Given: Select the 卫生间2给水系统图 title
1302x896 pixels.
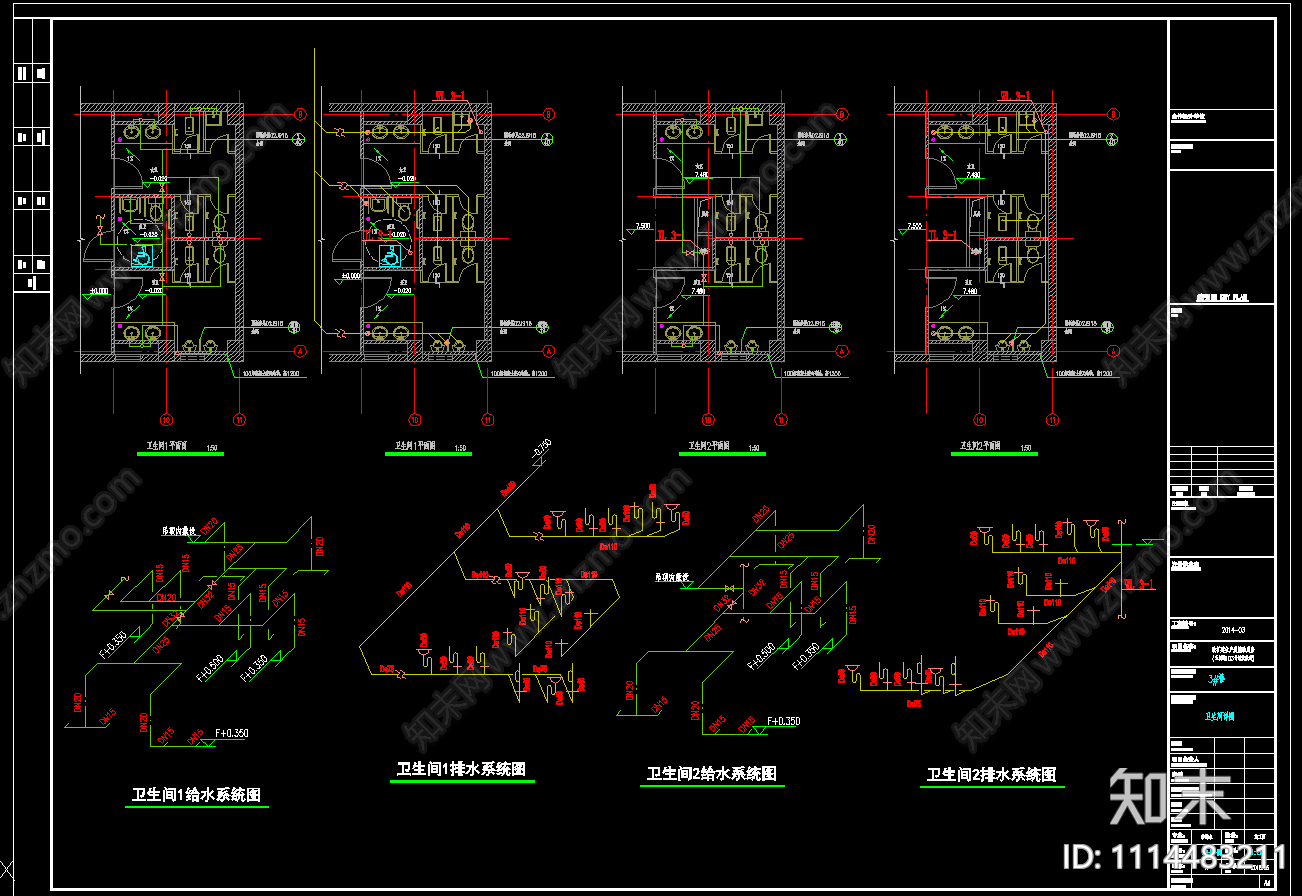Looking at the screenshot, I should coord(712,774).
